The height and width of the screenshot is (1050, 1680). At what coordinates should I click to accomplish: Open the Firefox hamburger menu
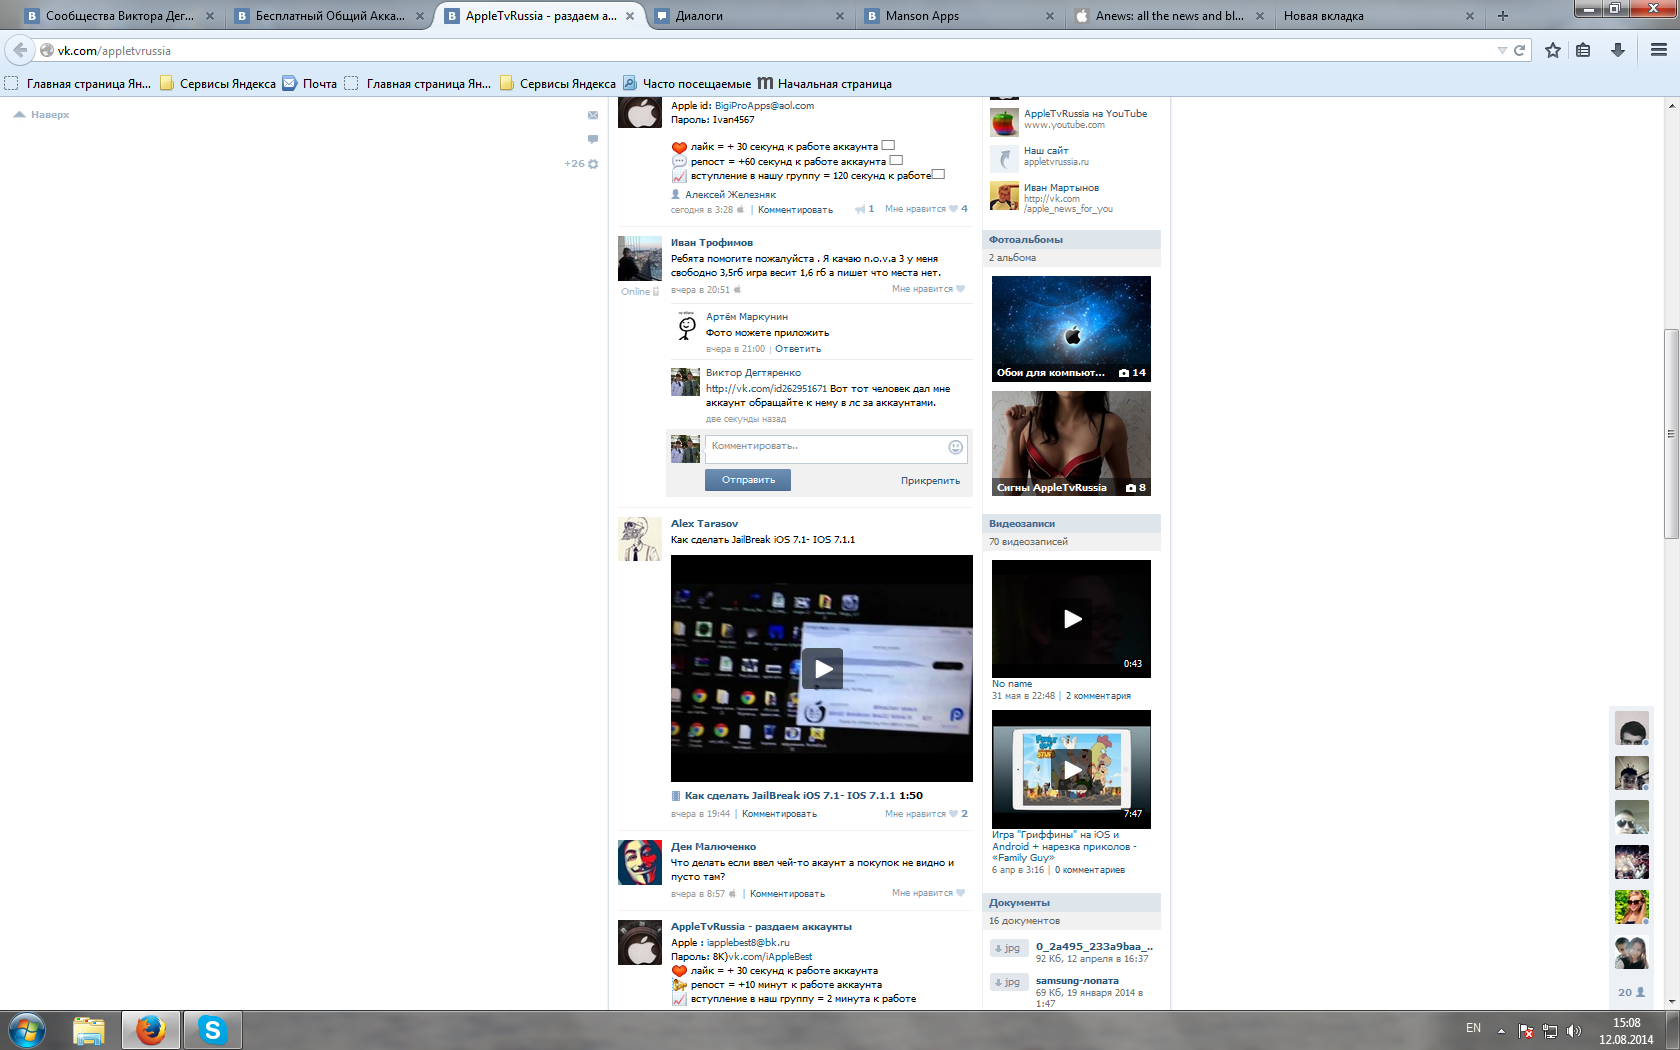(1658, 50)
